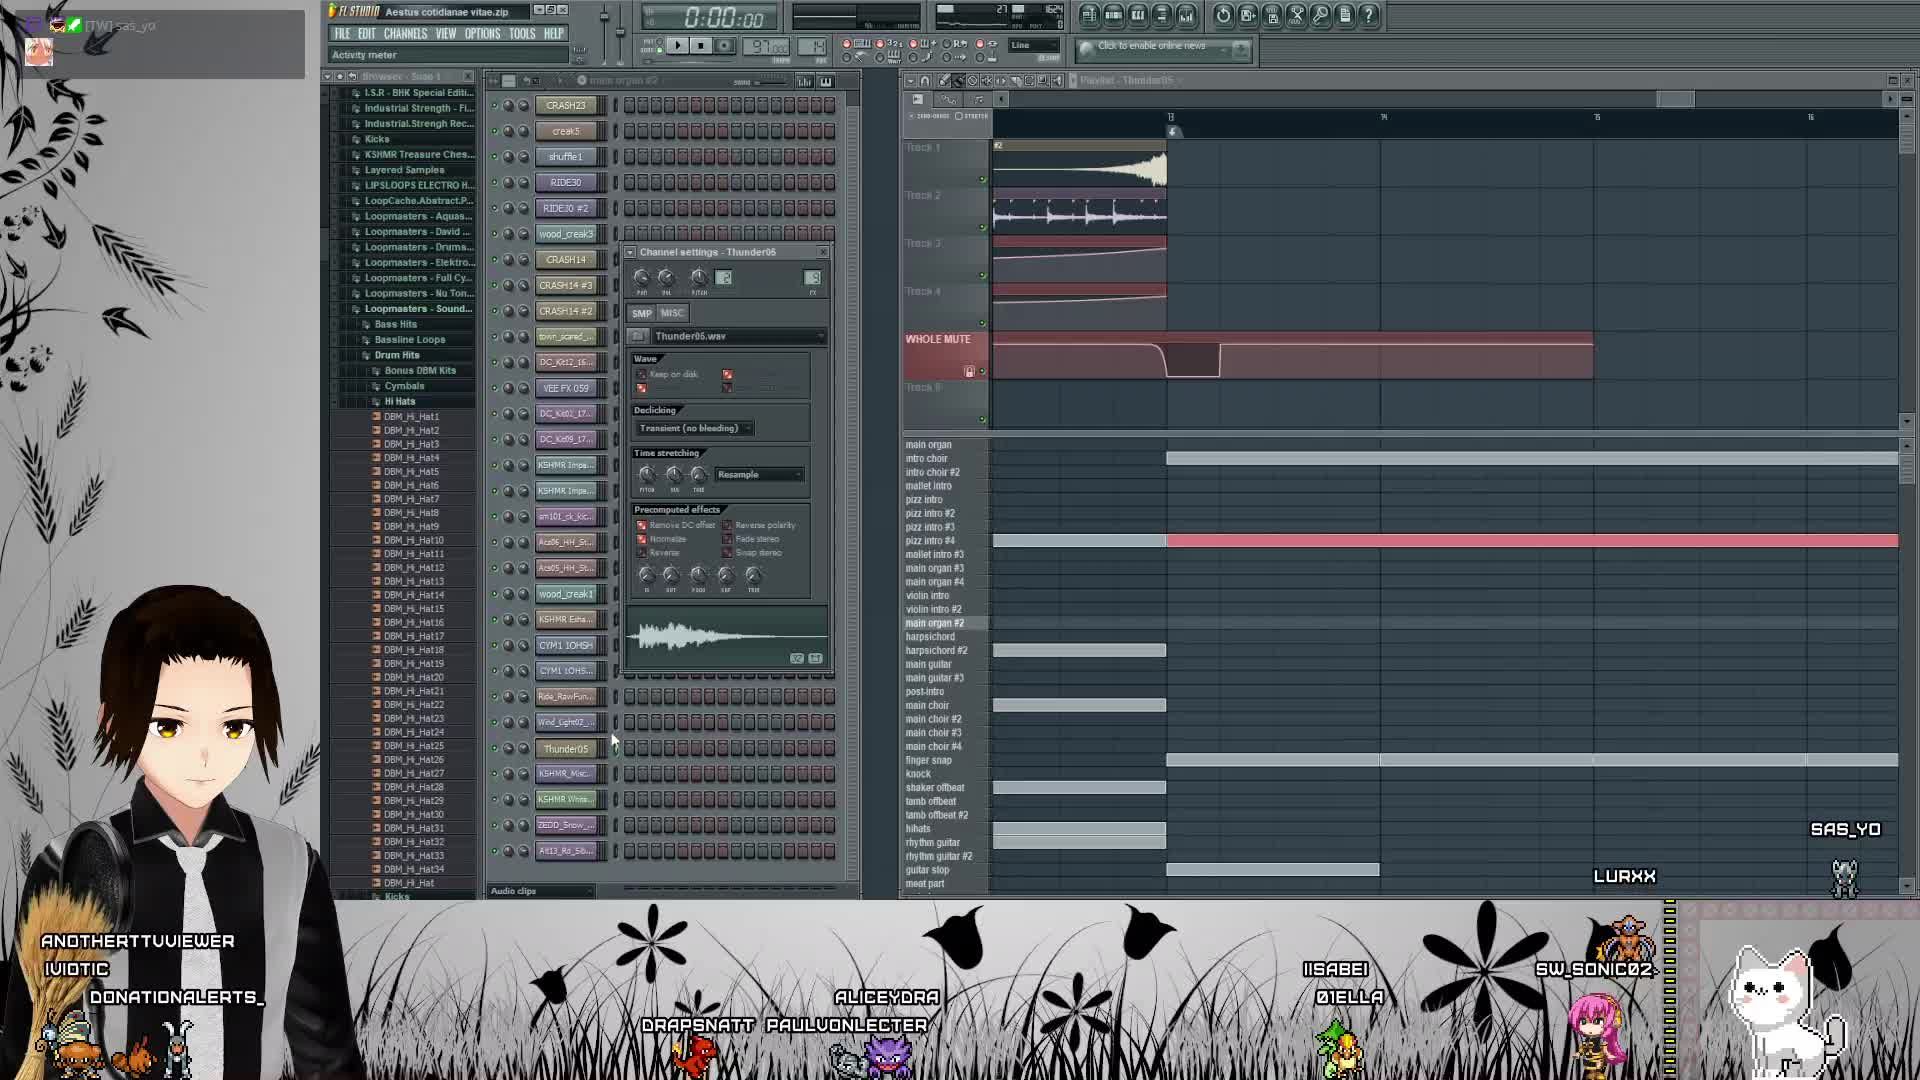1920x1080 pixels.
Task: Click the help question mark icon in the toolbar
Action: pyautogui.click(x=1369, y=15)
